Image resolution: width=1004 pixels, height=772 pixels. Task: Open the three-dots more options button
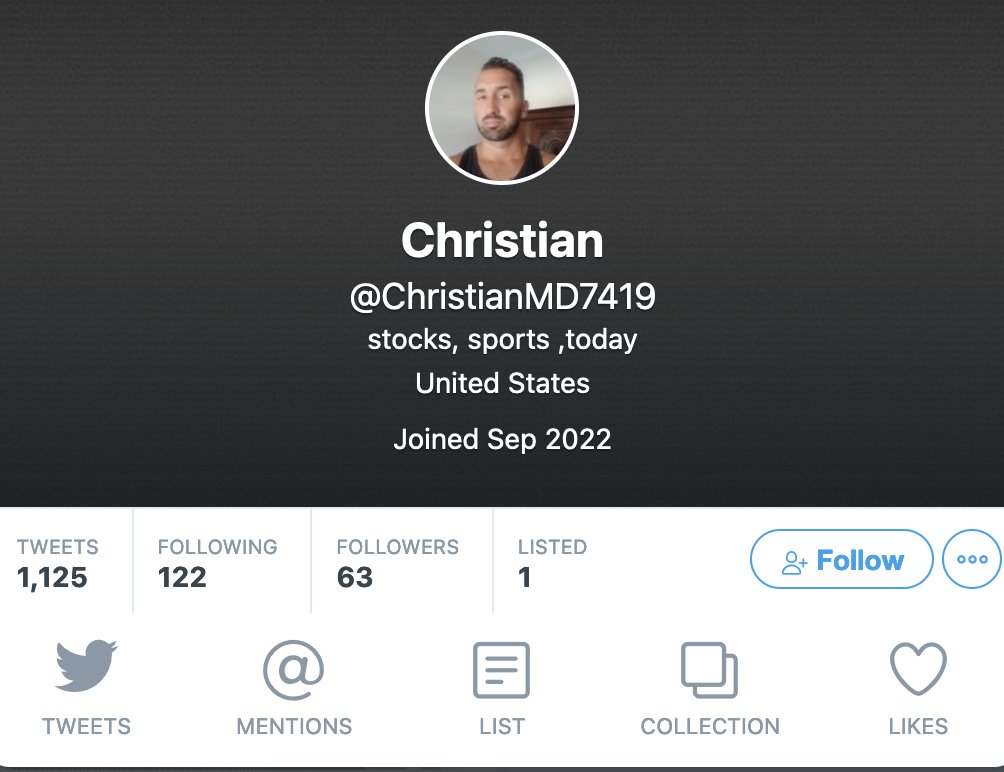pyautogui.click(x=972, y=559)
